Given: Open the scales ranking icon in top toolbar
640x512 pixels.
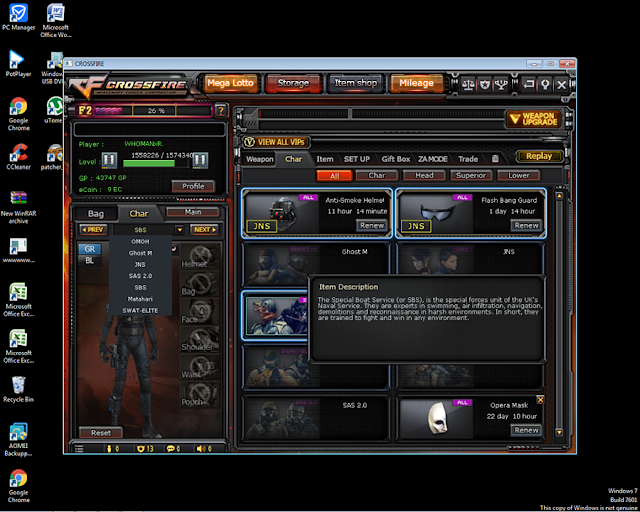Looking at the screenshot, I should pyautogui.click(x=468, y=85).
